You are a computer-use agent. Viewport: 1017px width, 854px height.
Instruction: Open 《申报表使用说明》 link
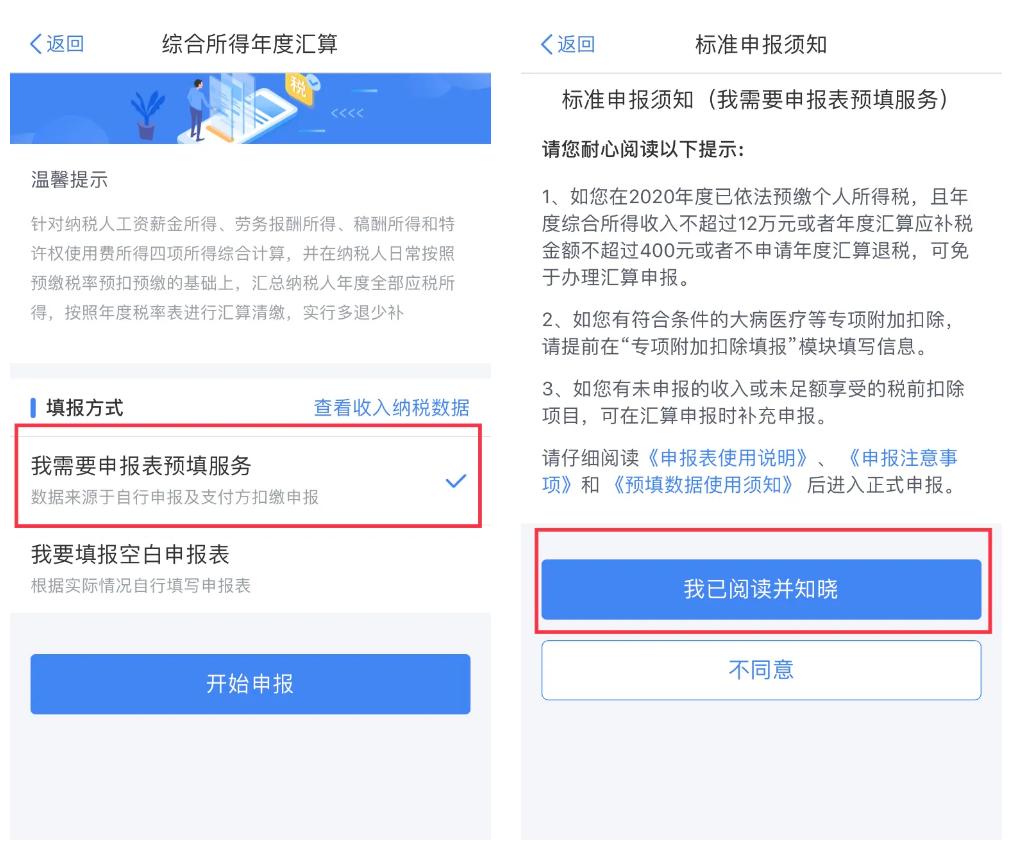click(728, 458)
